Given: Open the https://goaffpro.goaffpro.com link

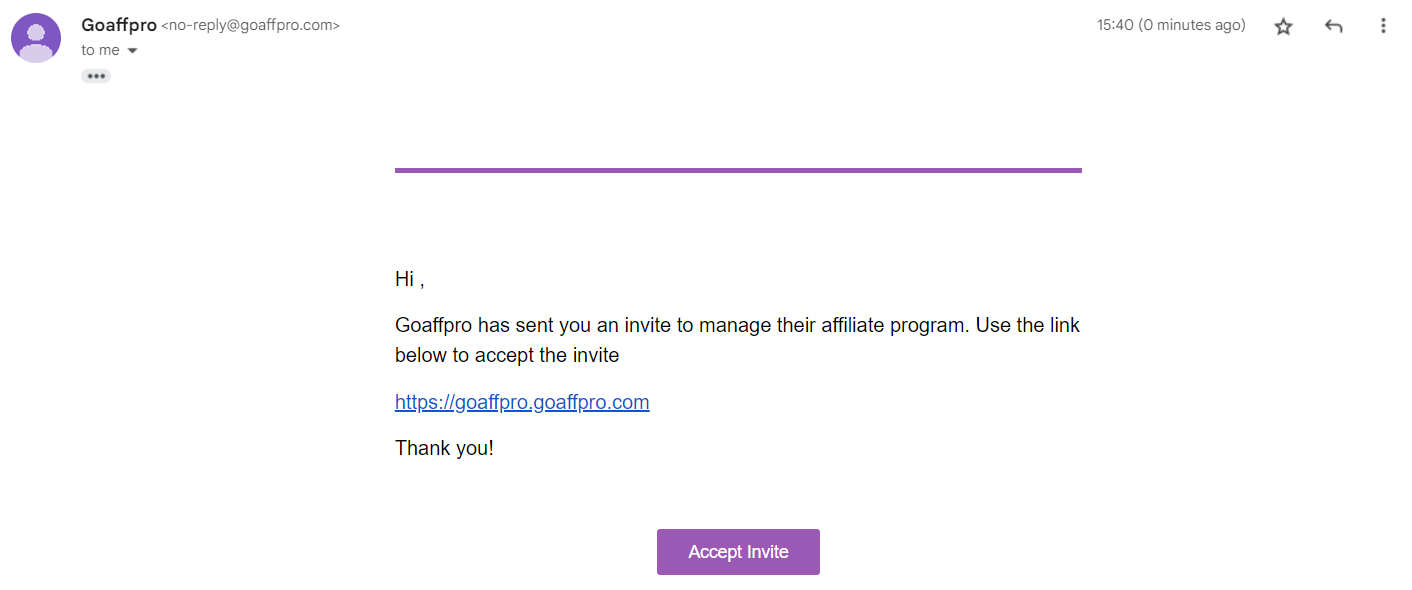Looking at the screenshot, I should tap(522, 402).
